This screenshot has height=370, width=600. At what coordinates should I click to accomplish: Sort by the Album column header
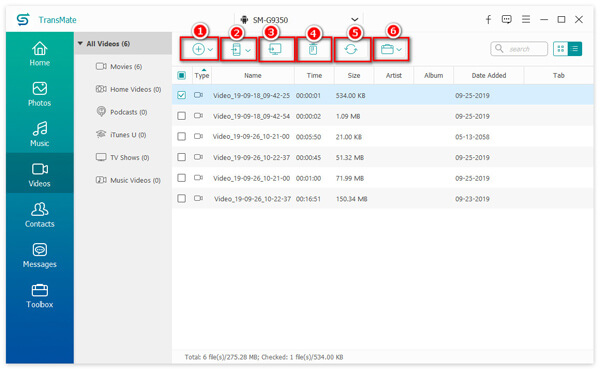434,75
